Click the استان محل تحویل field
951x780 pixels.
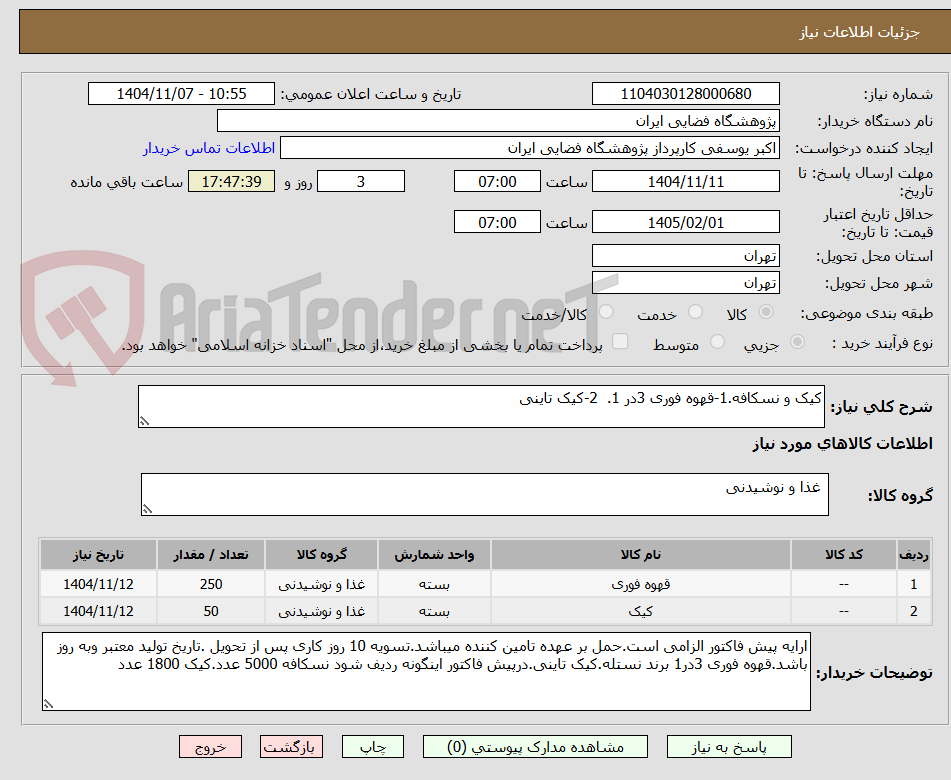[685, 256]
